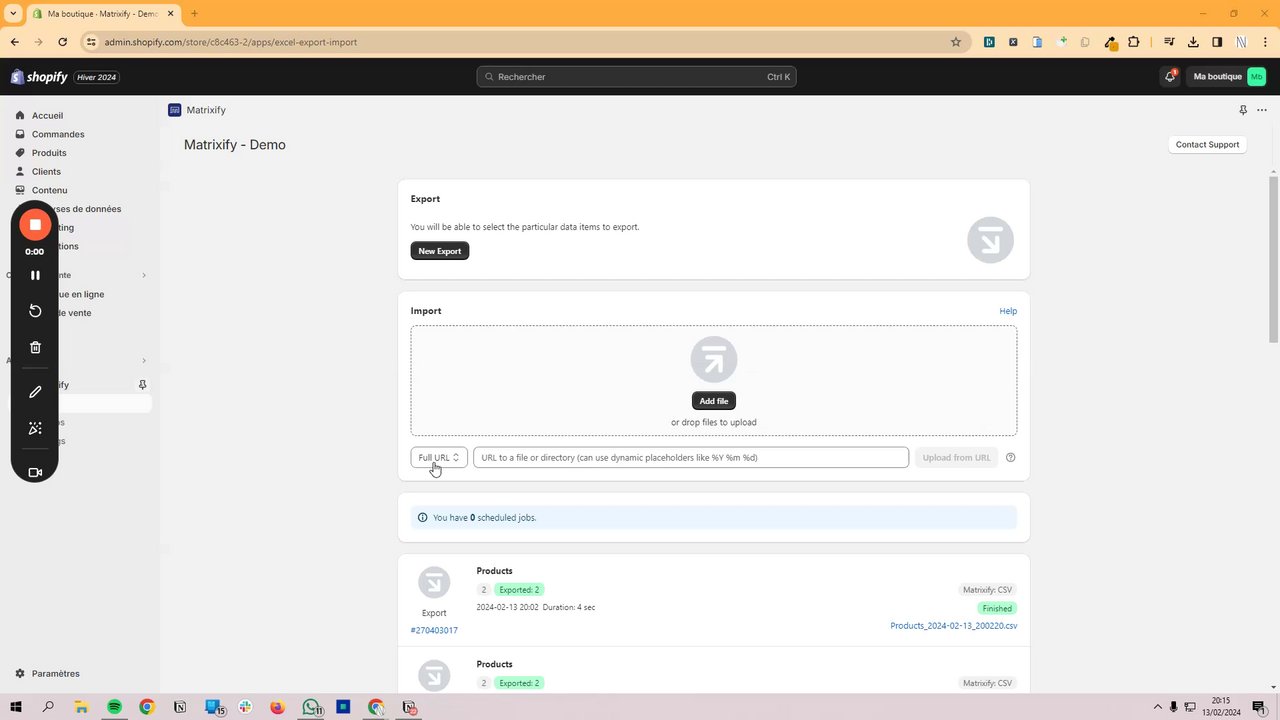Click the large export arrow icon
Image resolution: width=1280 pixels, height=720 pixels.
click(x=990, y=240)
